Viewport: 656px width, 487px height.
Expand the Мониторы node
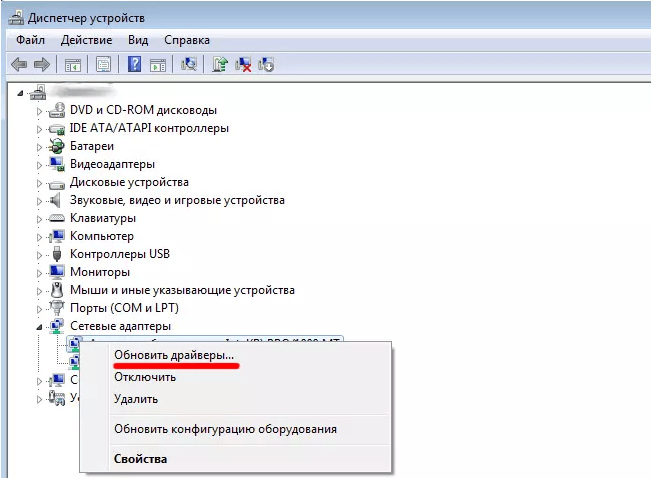39,273
